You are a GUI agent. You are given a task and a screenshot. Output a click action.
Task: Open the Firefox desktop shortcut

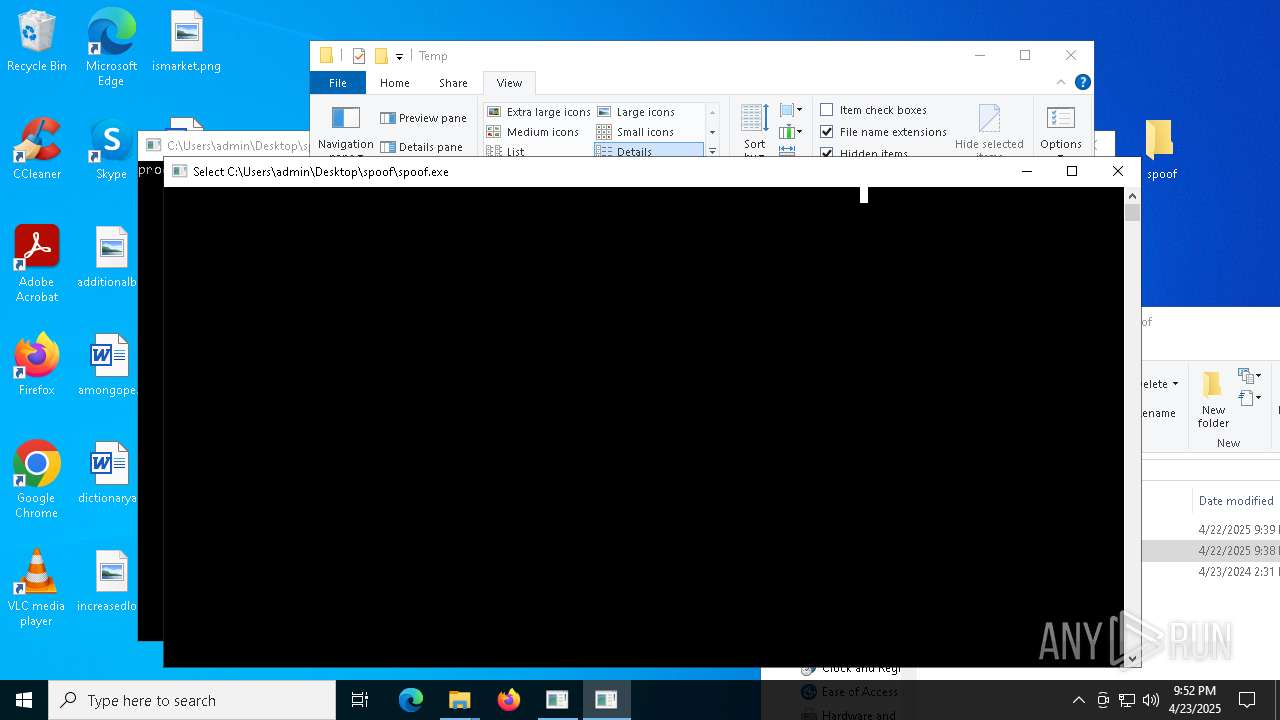(37, 366)
